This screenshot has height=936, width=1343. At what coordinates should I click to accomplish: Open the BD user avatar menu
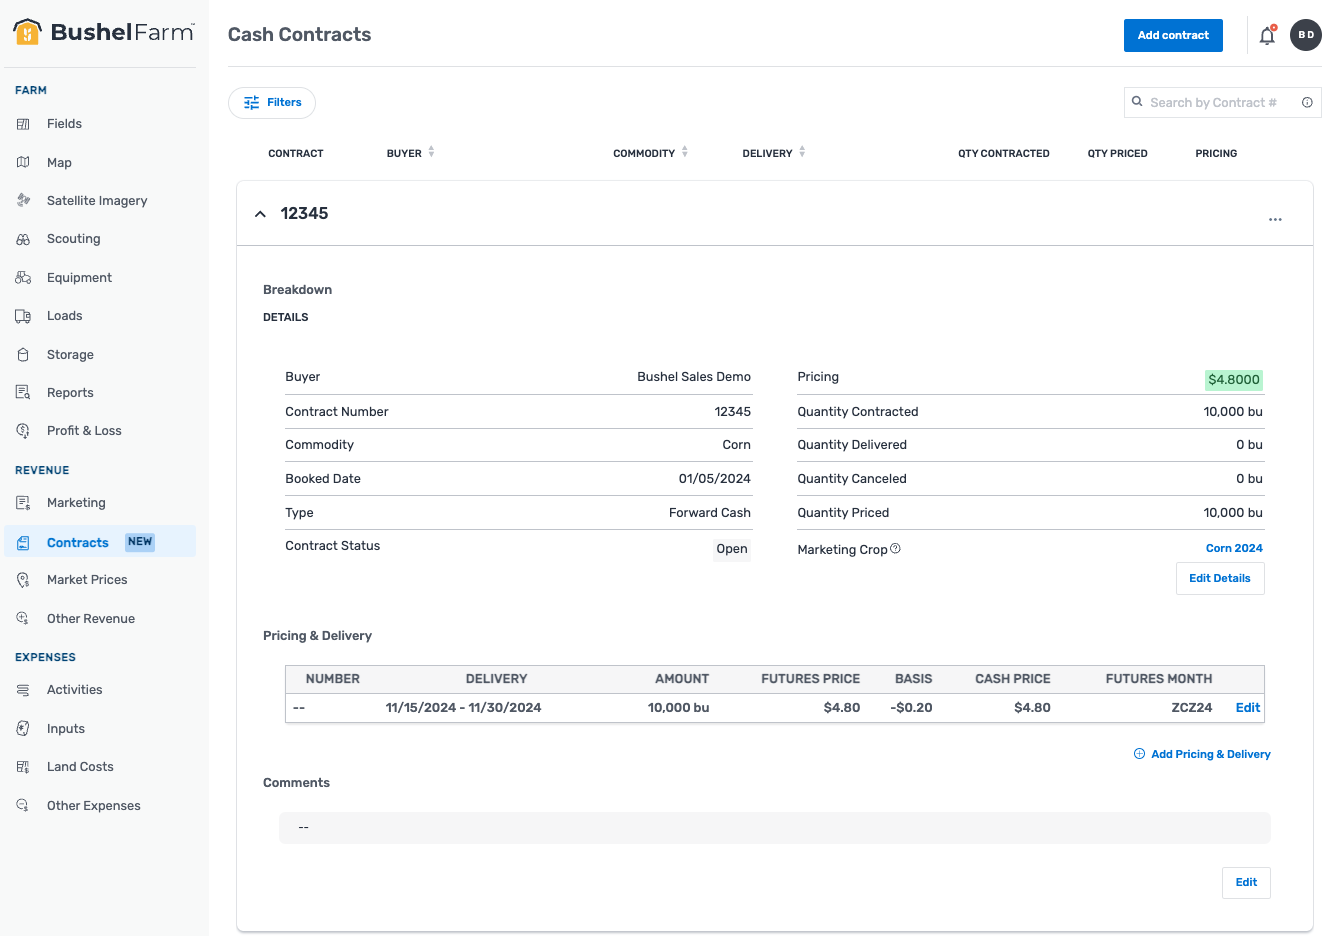click(x=1306, y=35)
